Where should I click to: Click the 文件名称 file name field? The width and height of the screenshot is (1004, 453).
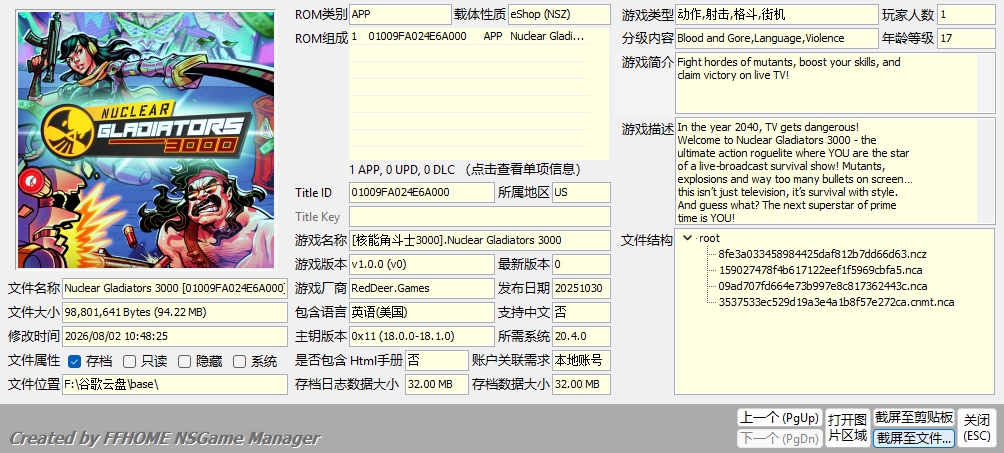pyautogui.click(x=175, y=288)
